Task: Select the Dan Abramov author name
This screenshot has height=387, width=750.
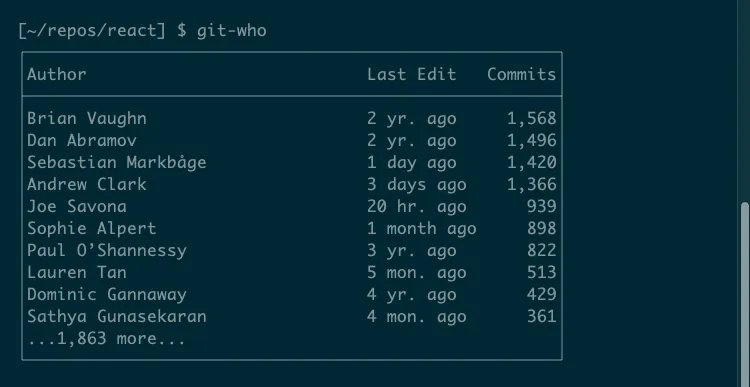Action: [x=82, y=141]
